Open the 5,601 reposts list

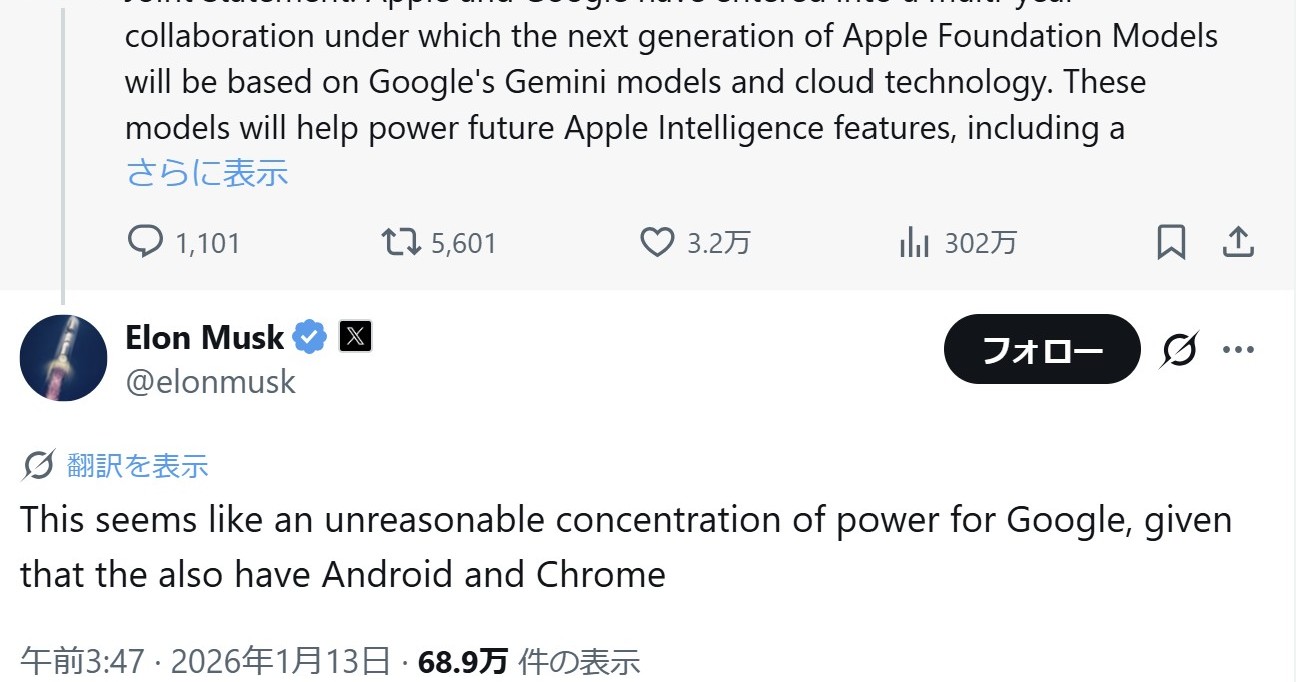point(463,241)
